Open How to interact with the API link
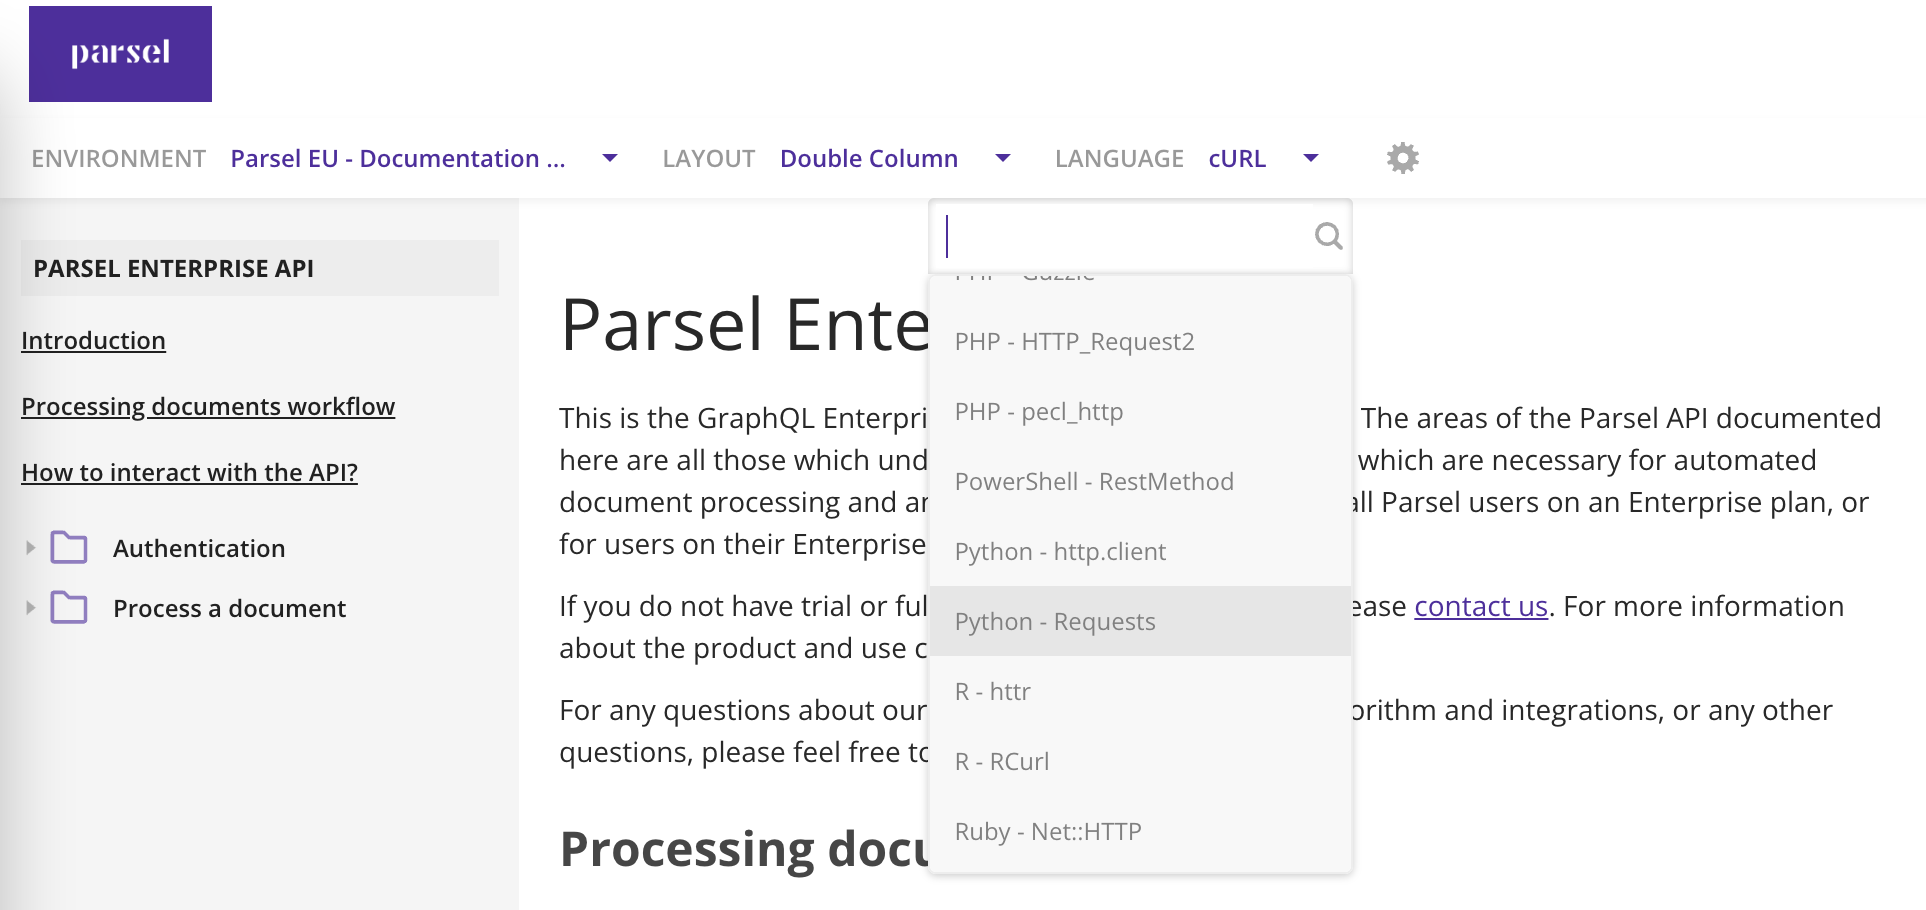Viewport: 1926px width, 910px height. [x=189, y=472]
